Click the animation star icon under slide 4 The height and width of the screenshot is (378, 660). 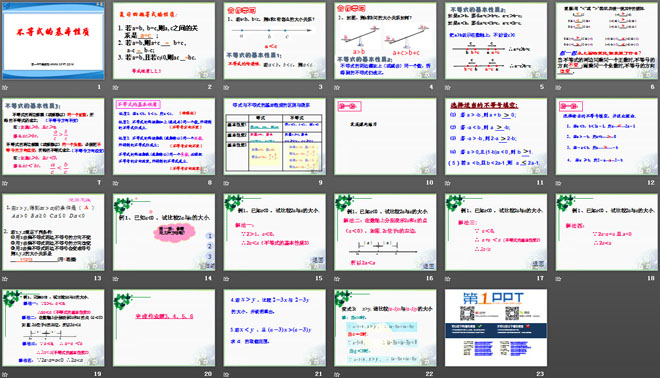337,87
